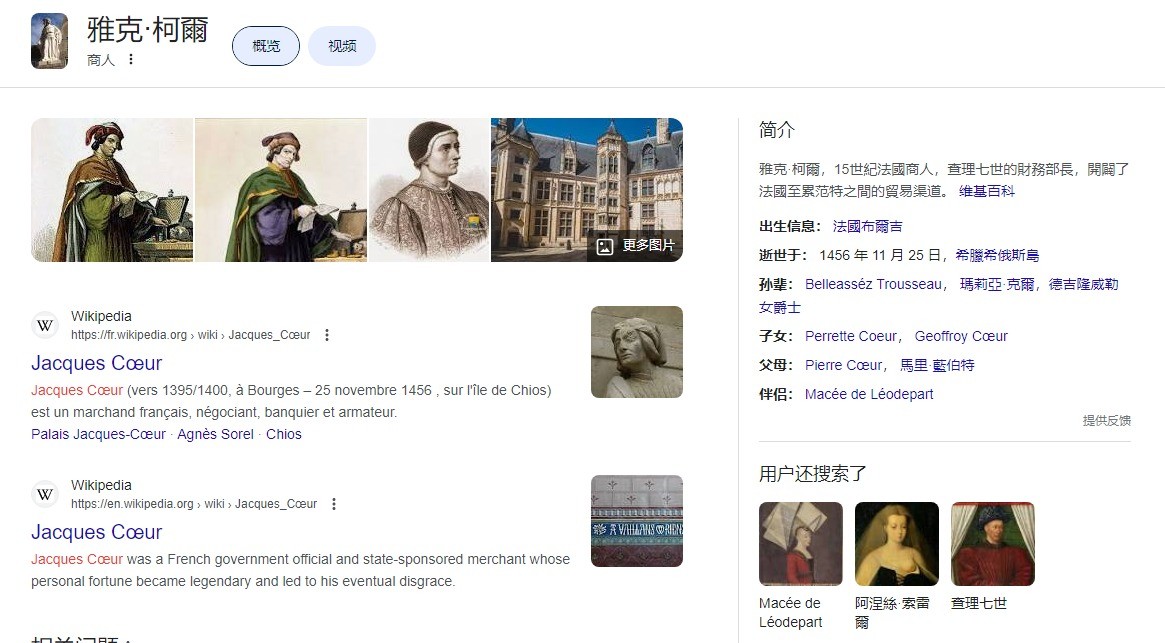Open child link Perrette Coeur
1165x643 pixels.
pyautogui.click(x=851, y=337)
